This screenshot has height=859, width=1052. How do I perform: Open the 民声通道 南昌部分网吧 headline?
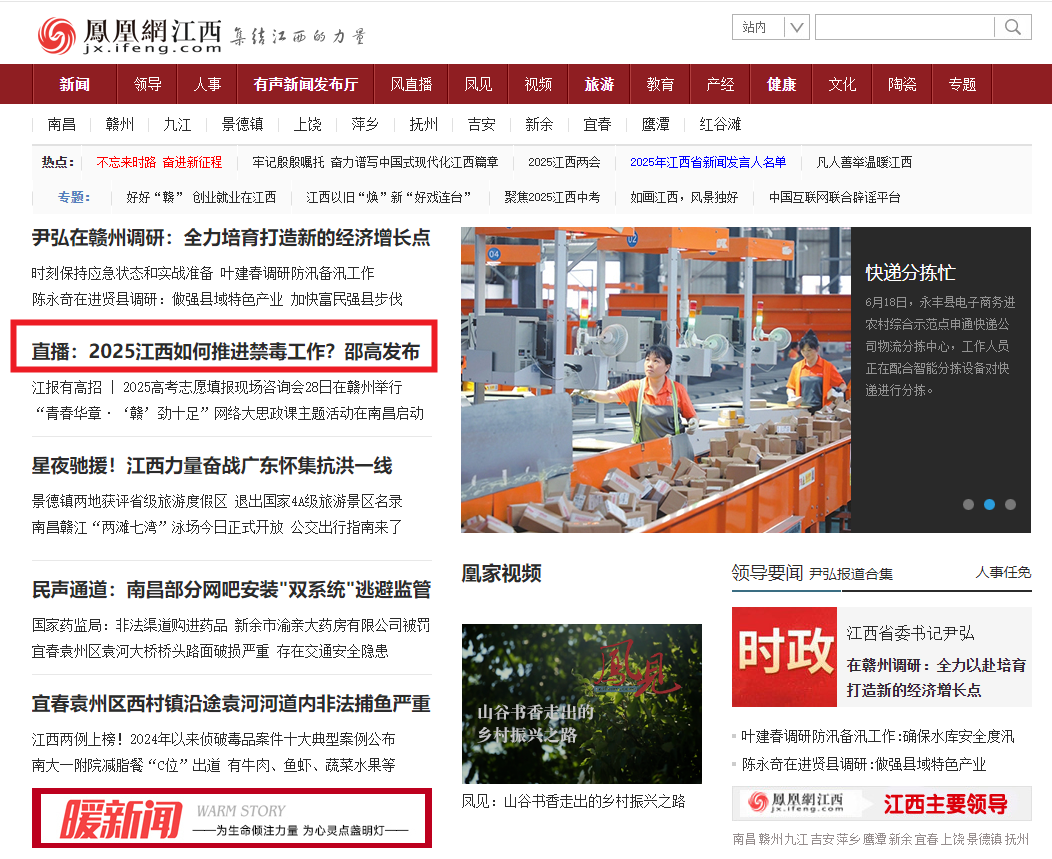(x=231, y=590)
